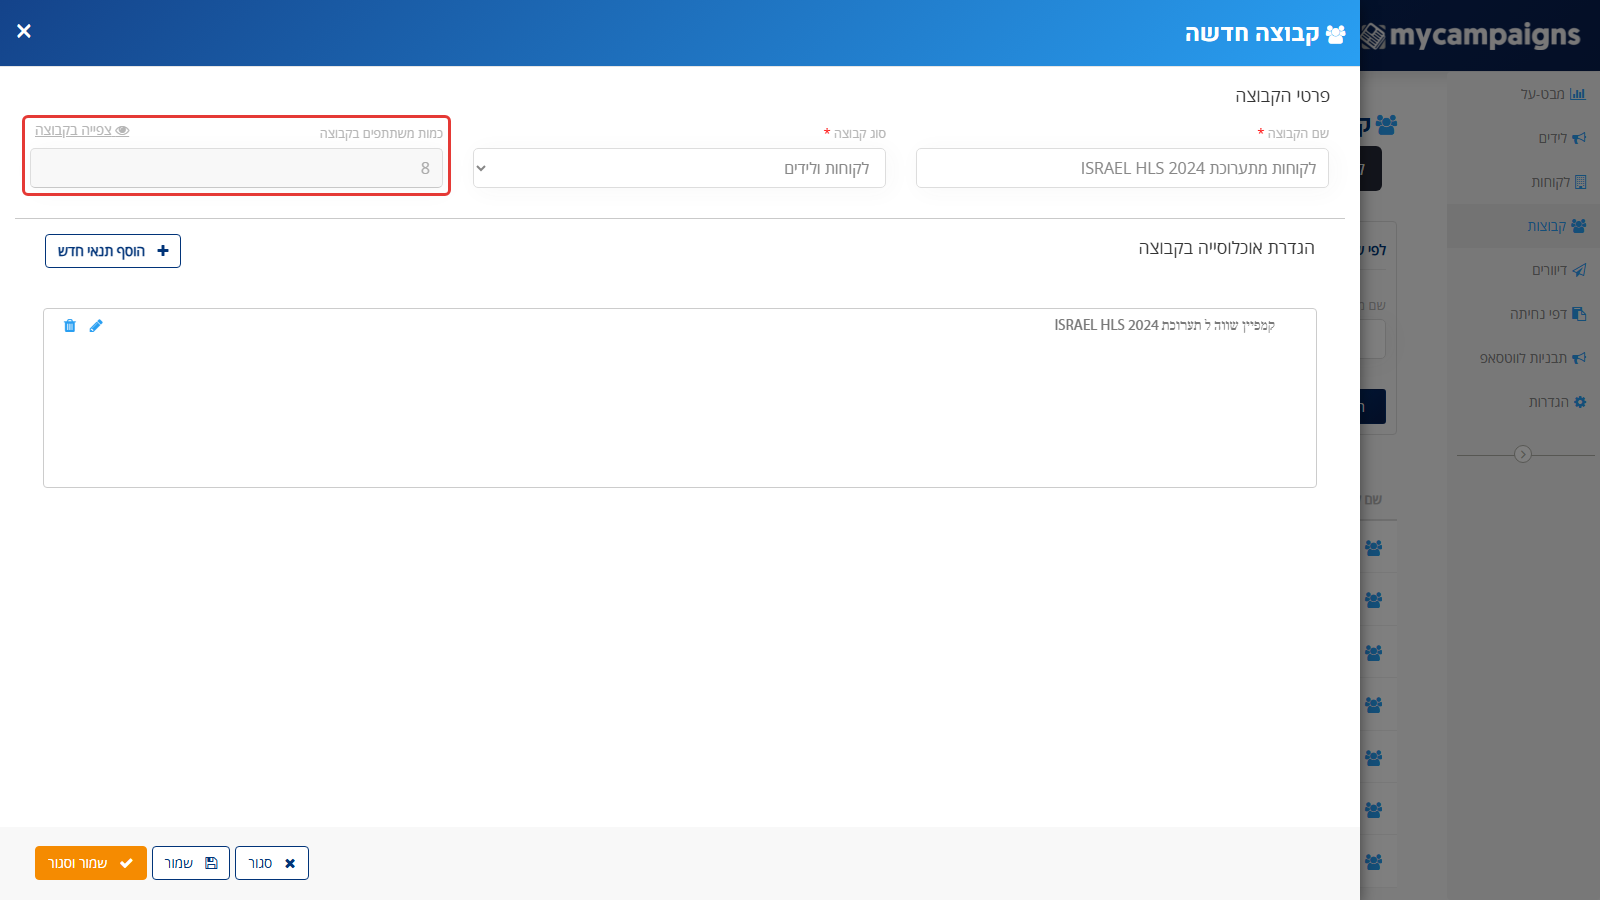Open the סוג הקבוצה dropdown

(679, 168)
